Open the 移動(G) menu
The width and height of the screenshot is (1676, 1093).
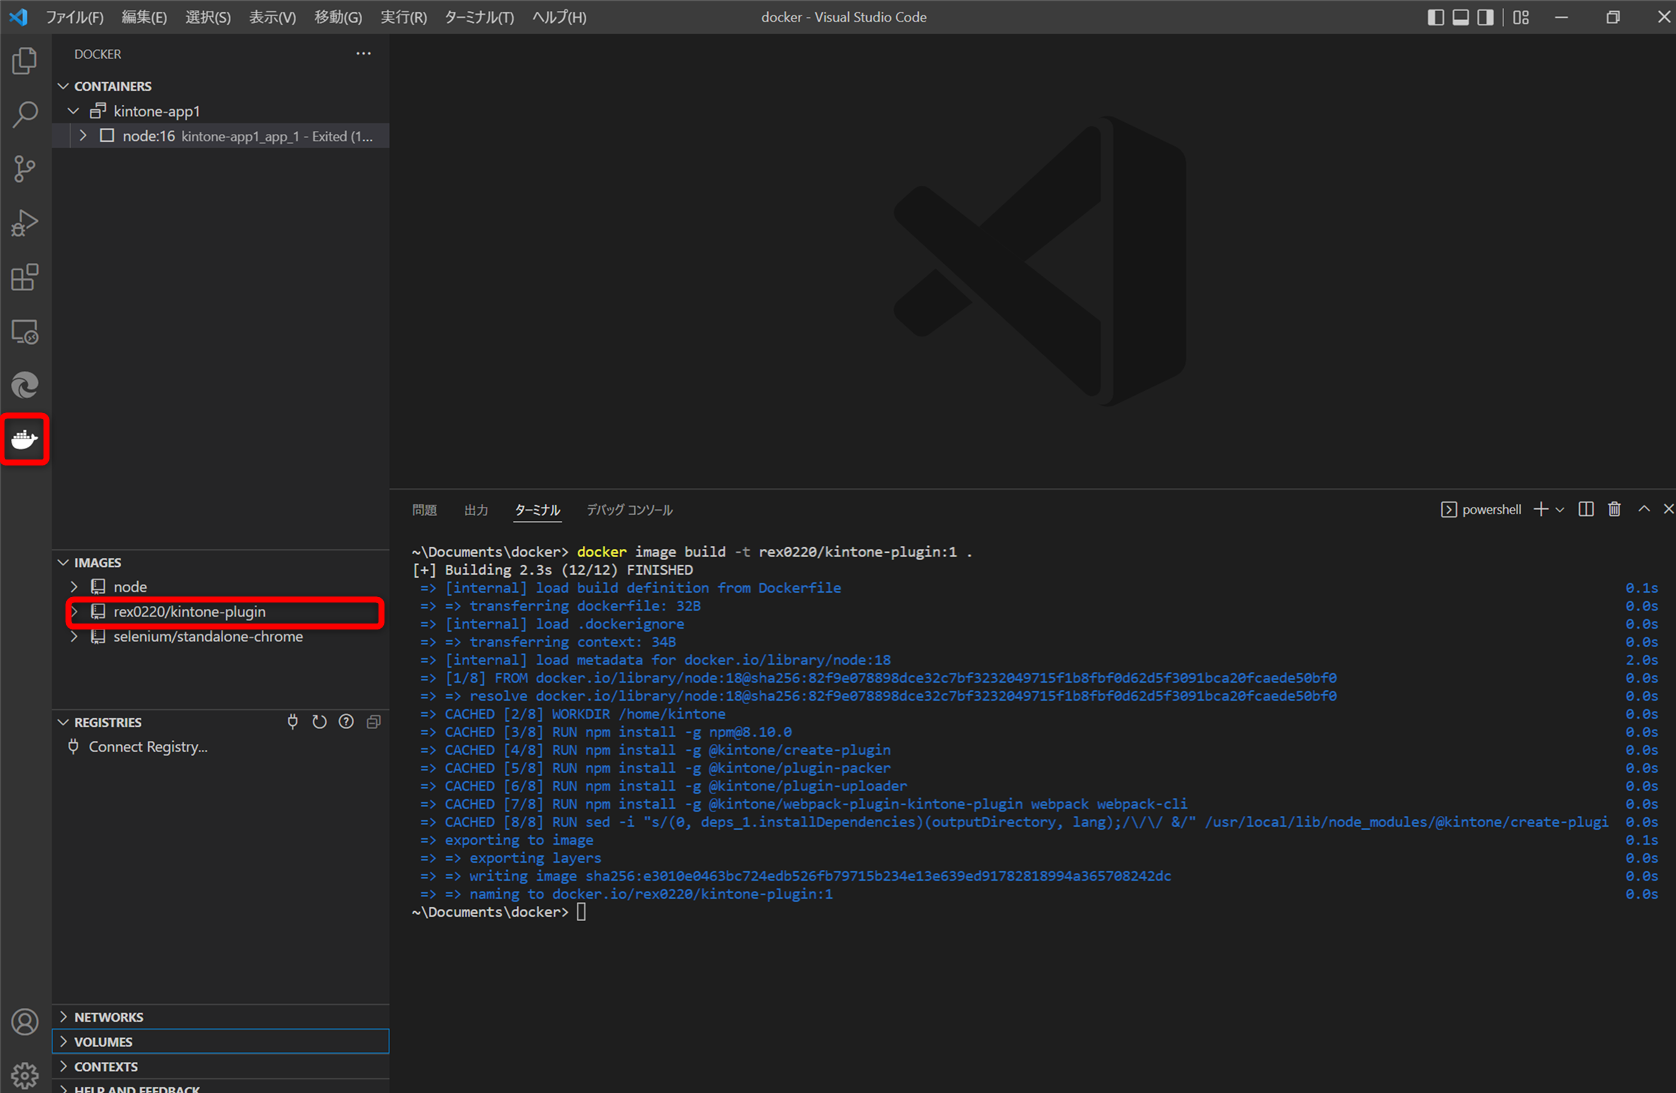coord(338,17)
